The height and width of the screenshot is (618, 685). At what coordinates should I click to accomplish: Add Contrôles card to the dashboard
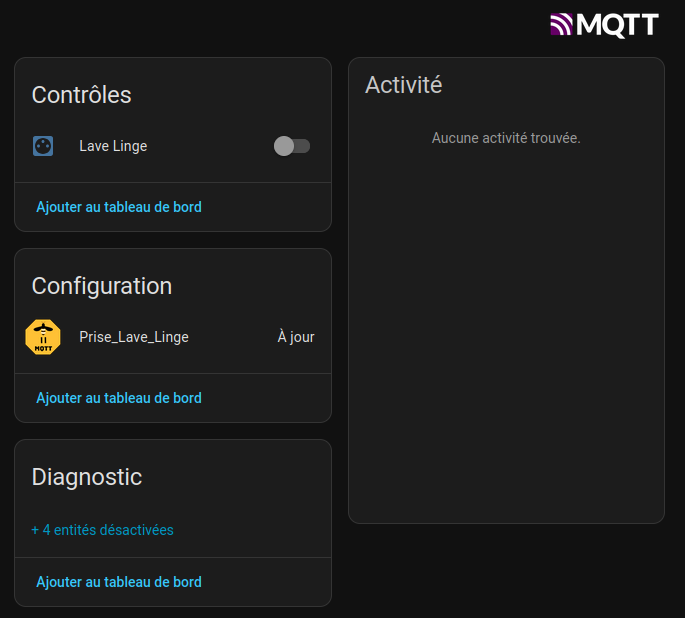click(x=119, y=207)
